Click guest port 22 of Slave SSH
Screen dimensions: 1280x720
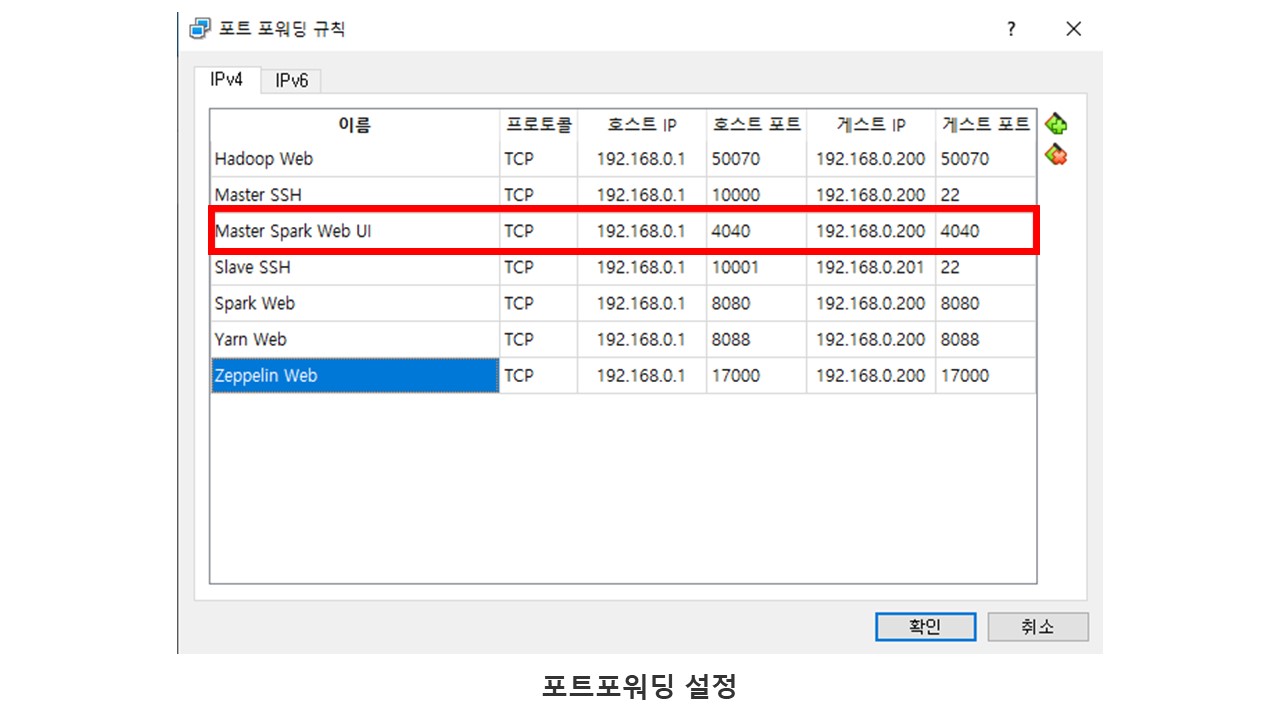coord(986,267)
